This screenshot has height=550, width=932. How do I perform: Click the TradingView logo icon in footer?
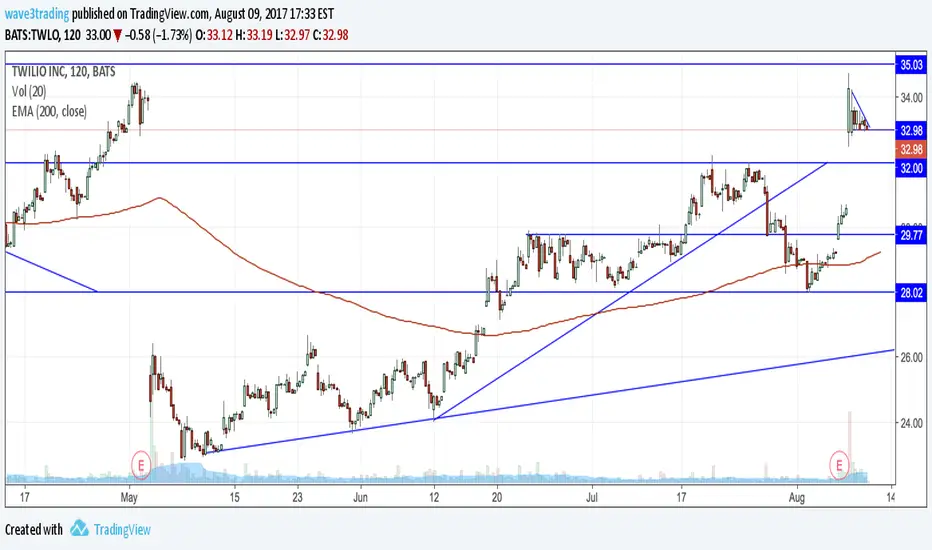pos(79,529)
